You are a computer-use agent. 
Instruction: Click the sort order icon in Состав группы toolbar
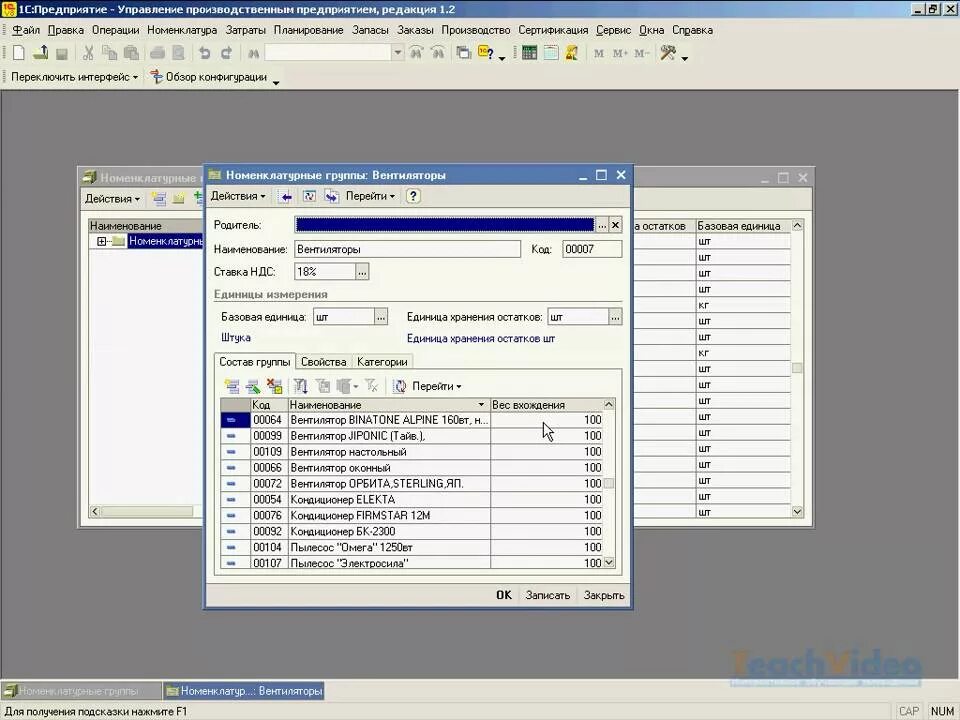pyautogui.click(x=301, y=386)
